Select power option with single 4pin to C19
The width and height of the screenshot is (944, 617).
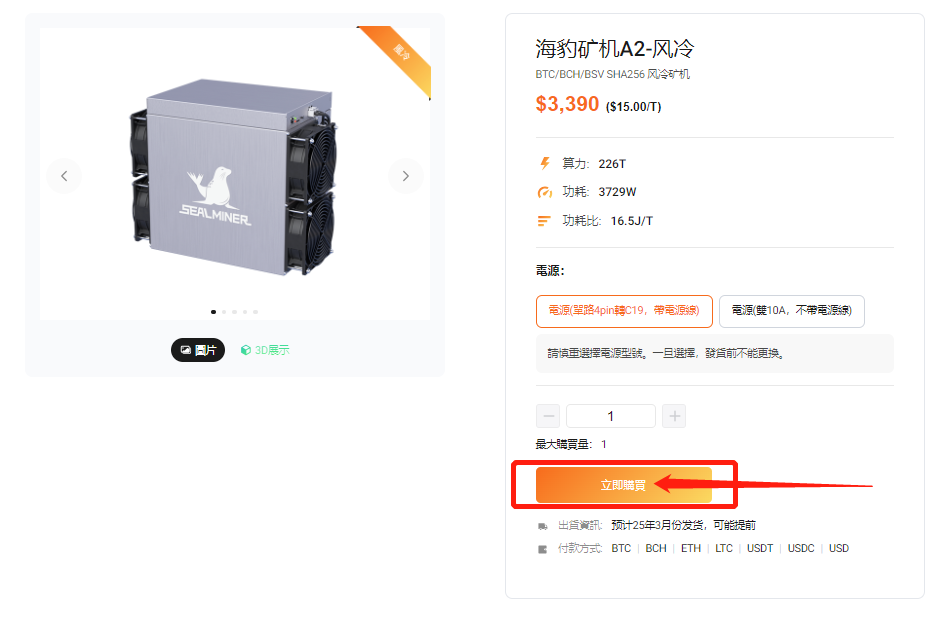tap(624, 311)
